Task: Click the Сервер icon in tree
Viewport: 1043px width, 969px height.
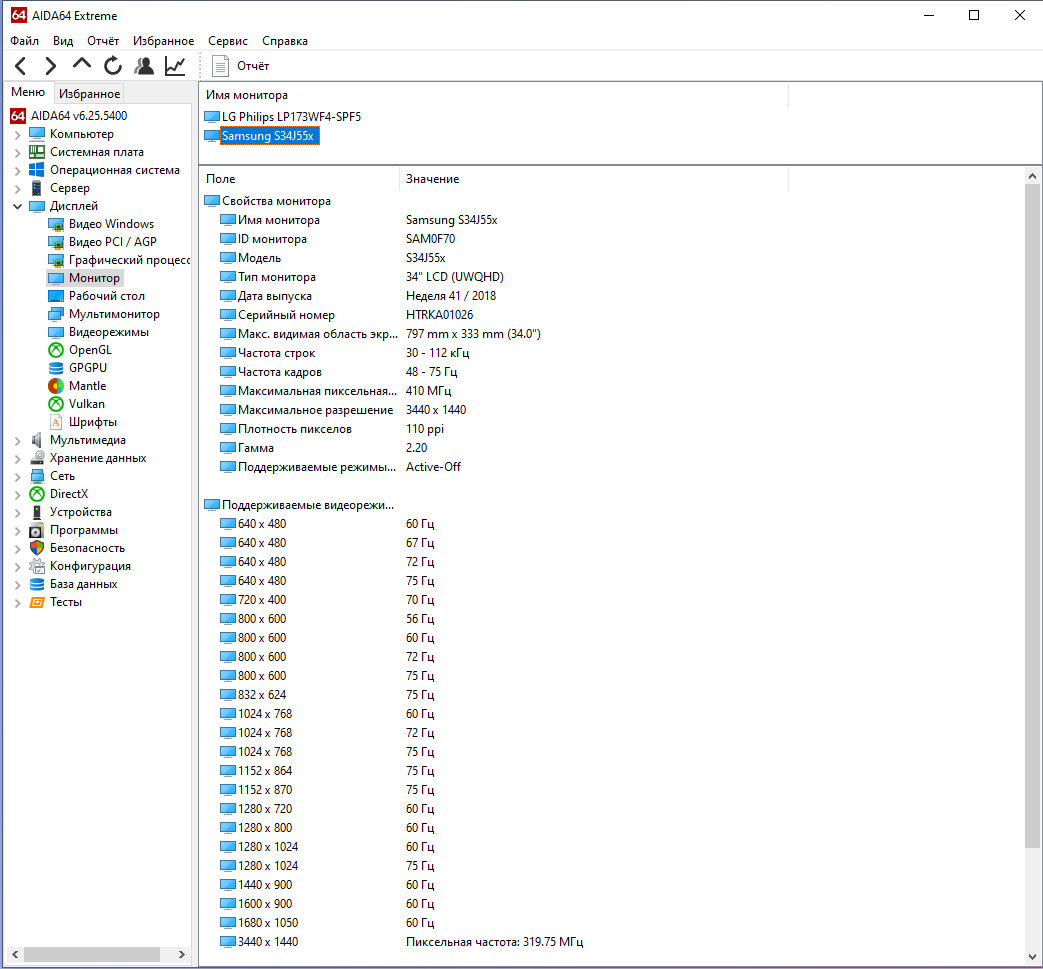Action: click(x=37, y=188)
